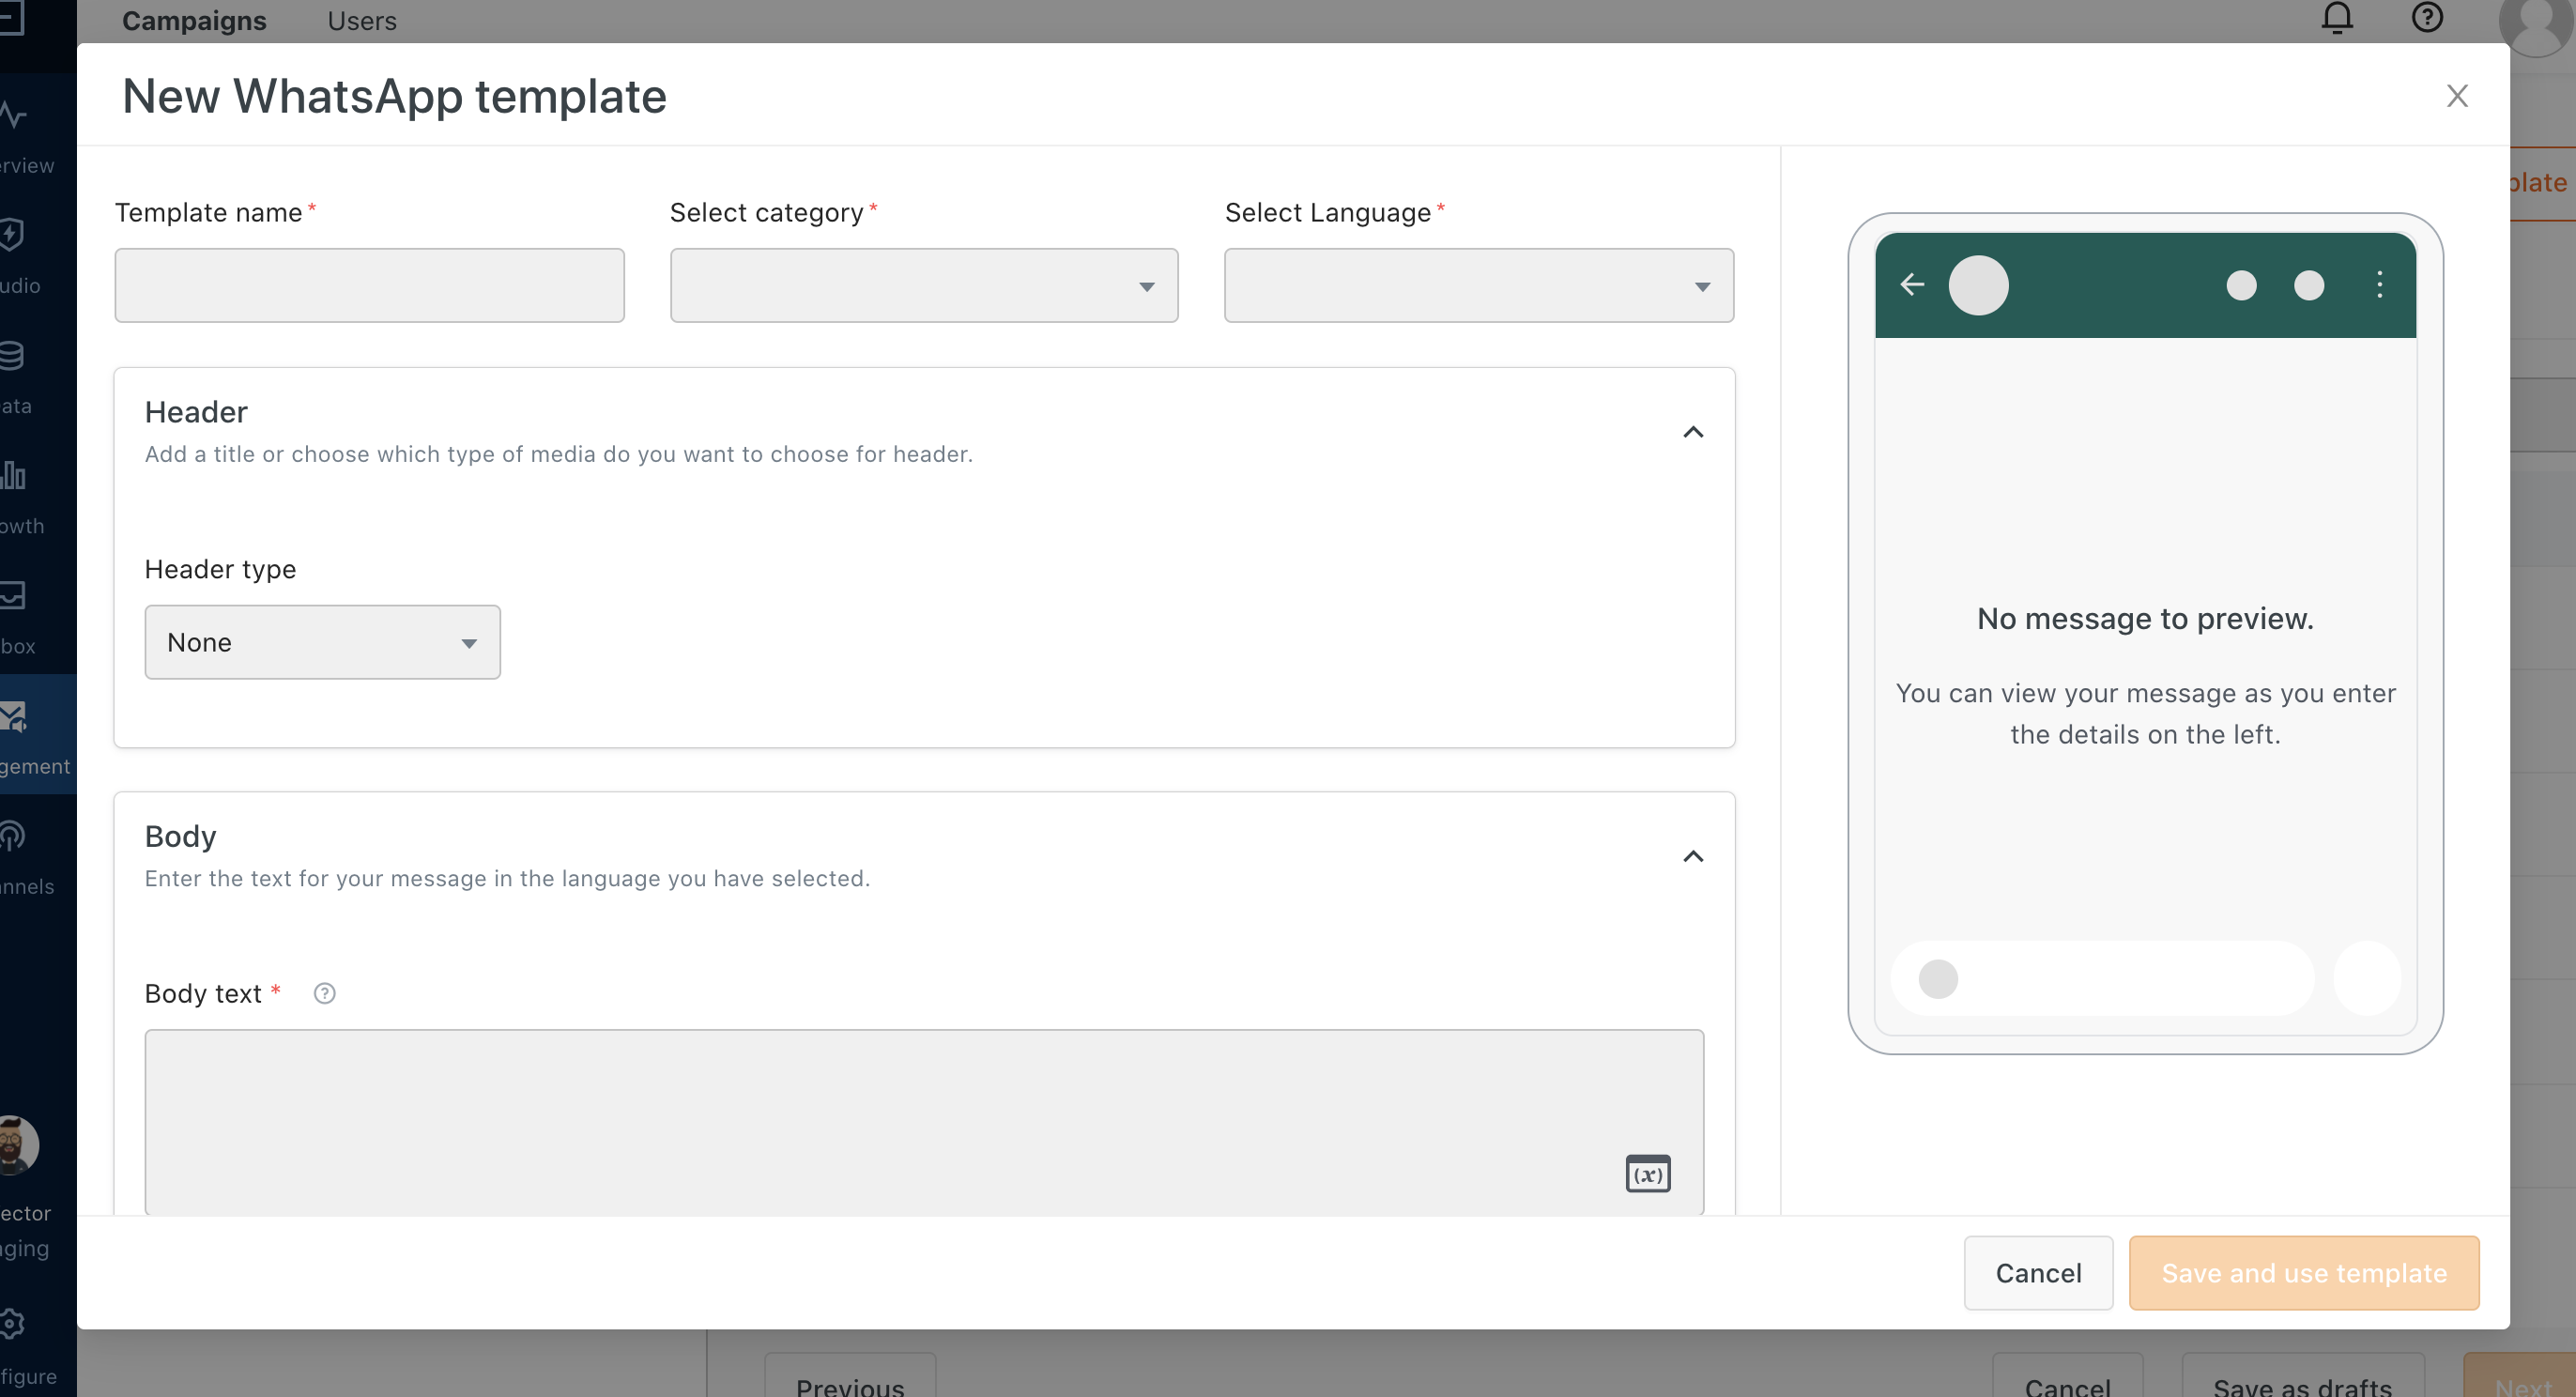Click three-dot menu in phone preview
This screenshot has width=2576, height=1397.
[x=2380, y=285]
